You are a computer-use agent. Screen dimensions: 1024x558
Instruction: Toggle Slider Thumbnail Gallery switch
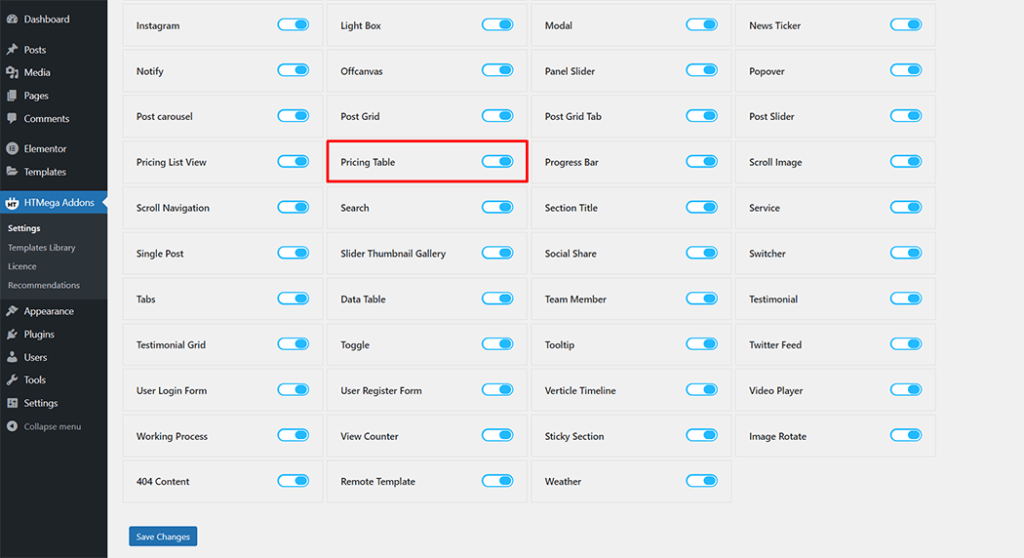tap(498, 253)
